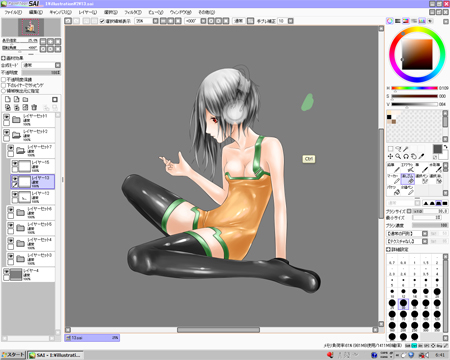
Task: Click the foreground color swatch
Action: tap(437, 149)
